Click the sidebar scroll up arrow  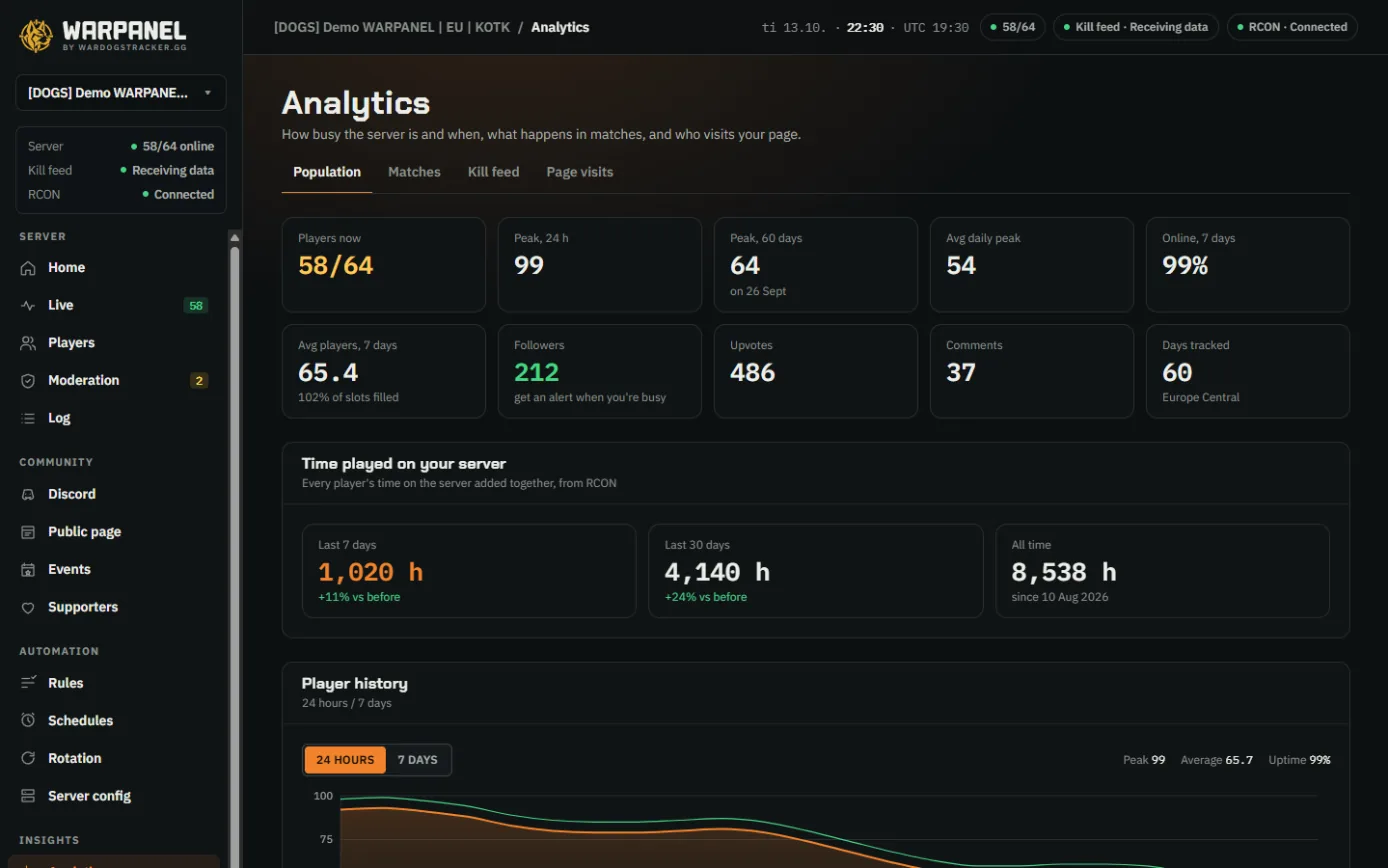coord(235,238)
